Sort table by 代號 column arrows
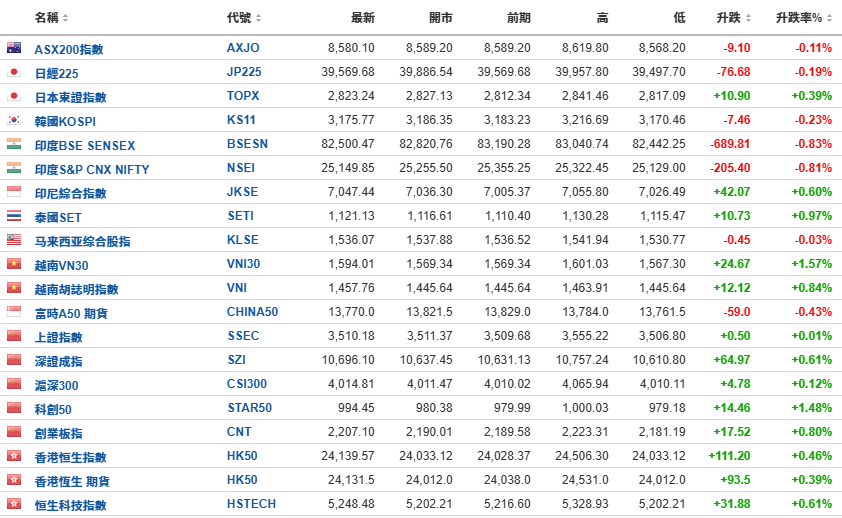This screenshot has height=518, width=842. click(x=258, y=18)
